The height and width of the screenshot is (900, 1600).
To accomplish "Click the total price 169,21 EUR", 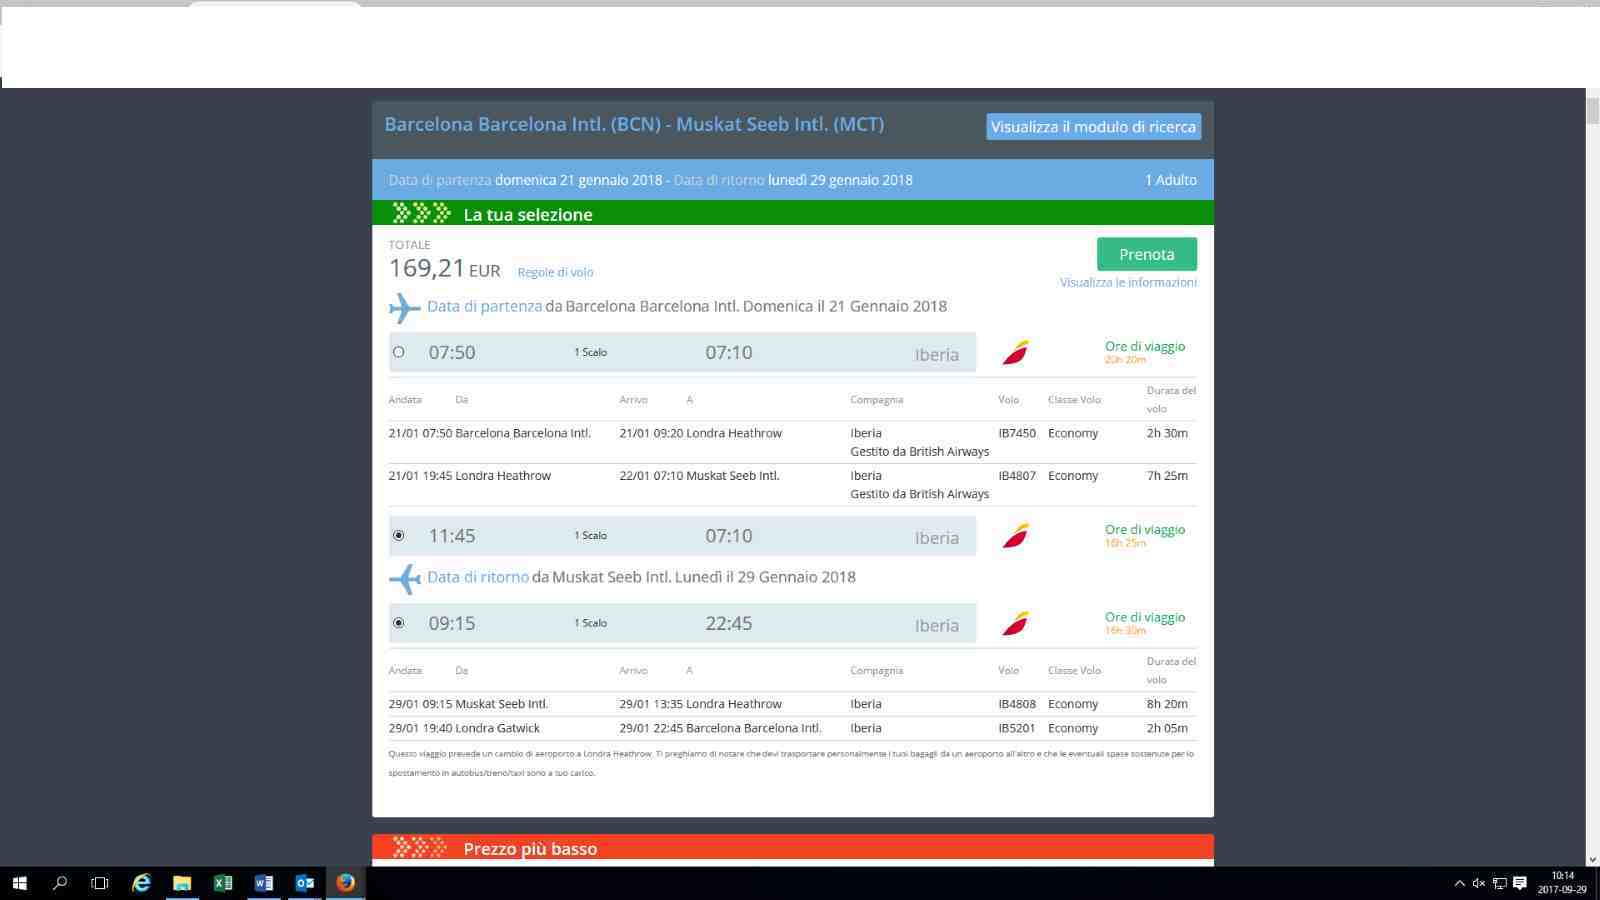I will click(444, 269).
